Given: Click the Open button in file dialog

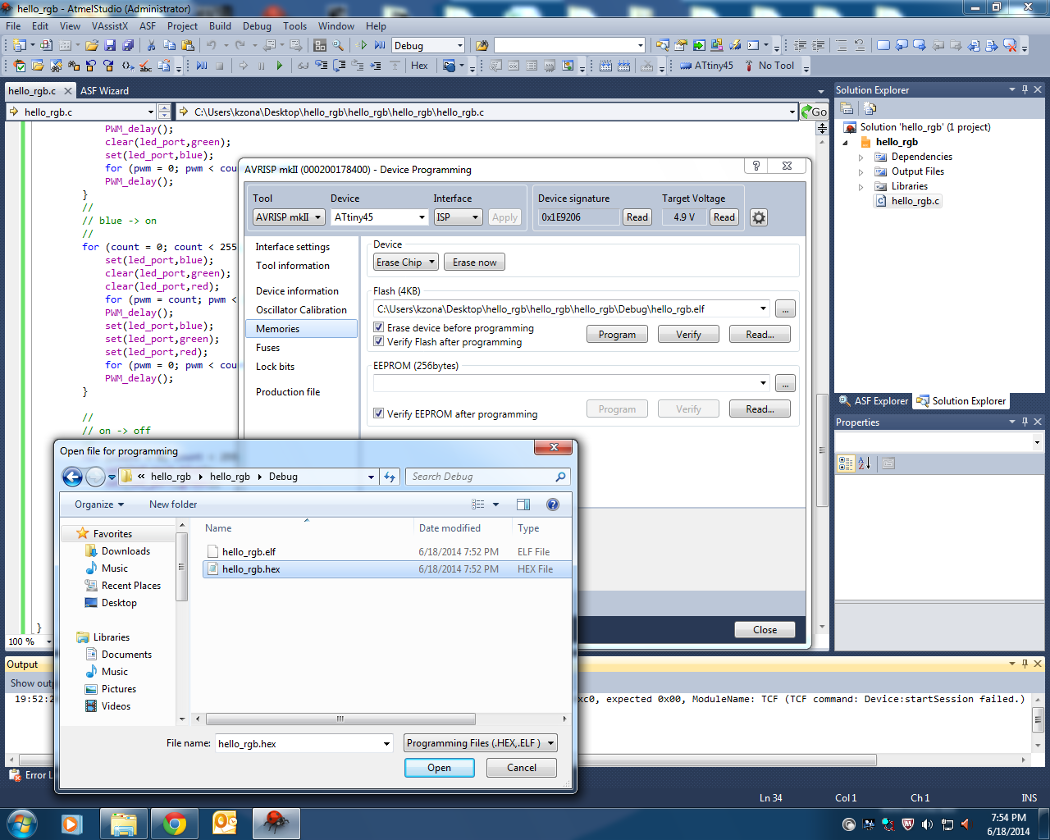Looking at the screenshot, I should click(x=439, y=768).
